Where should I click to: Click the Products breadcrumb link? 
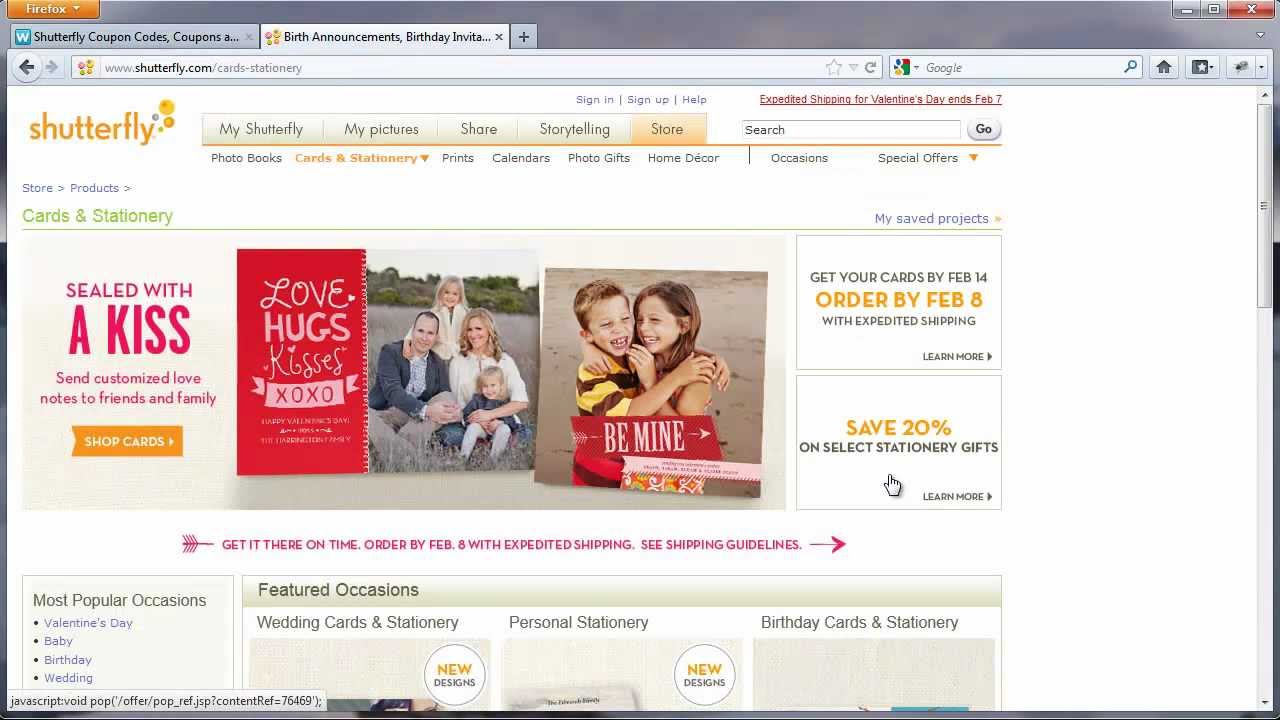click(x=94, y=188)
